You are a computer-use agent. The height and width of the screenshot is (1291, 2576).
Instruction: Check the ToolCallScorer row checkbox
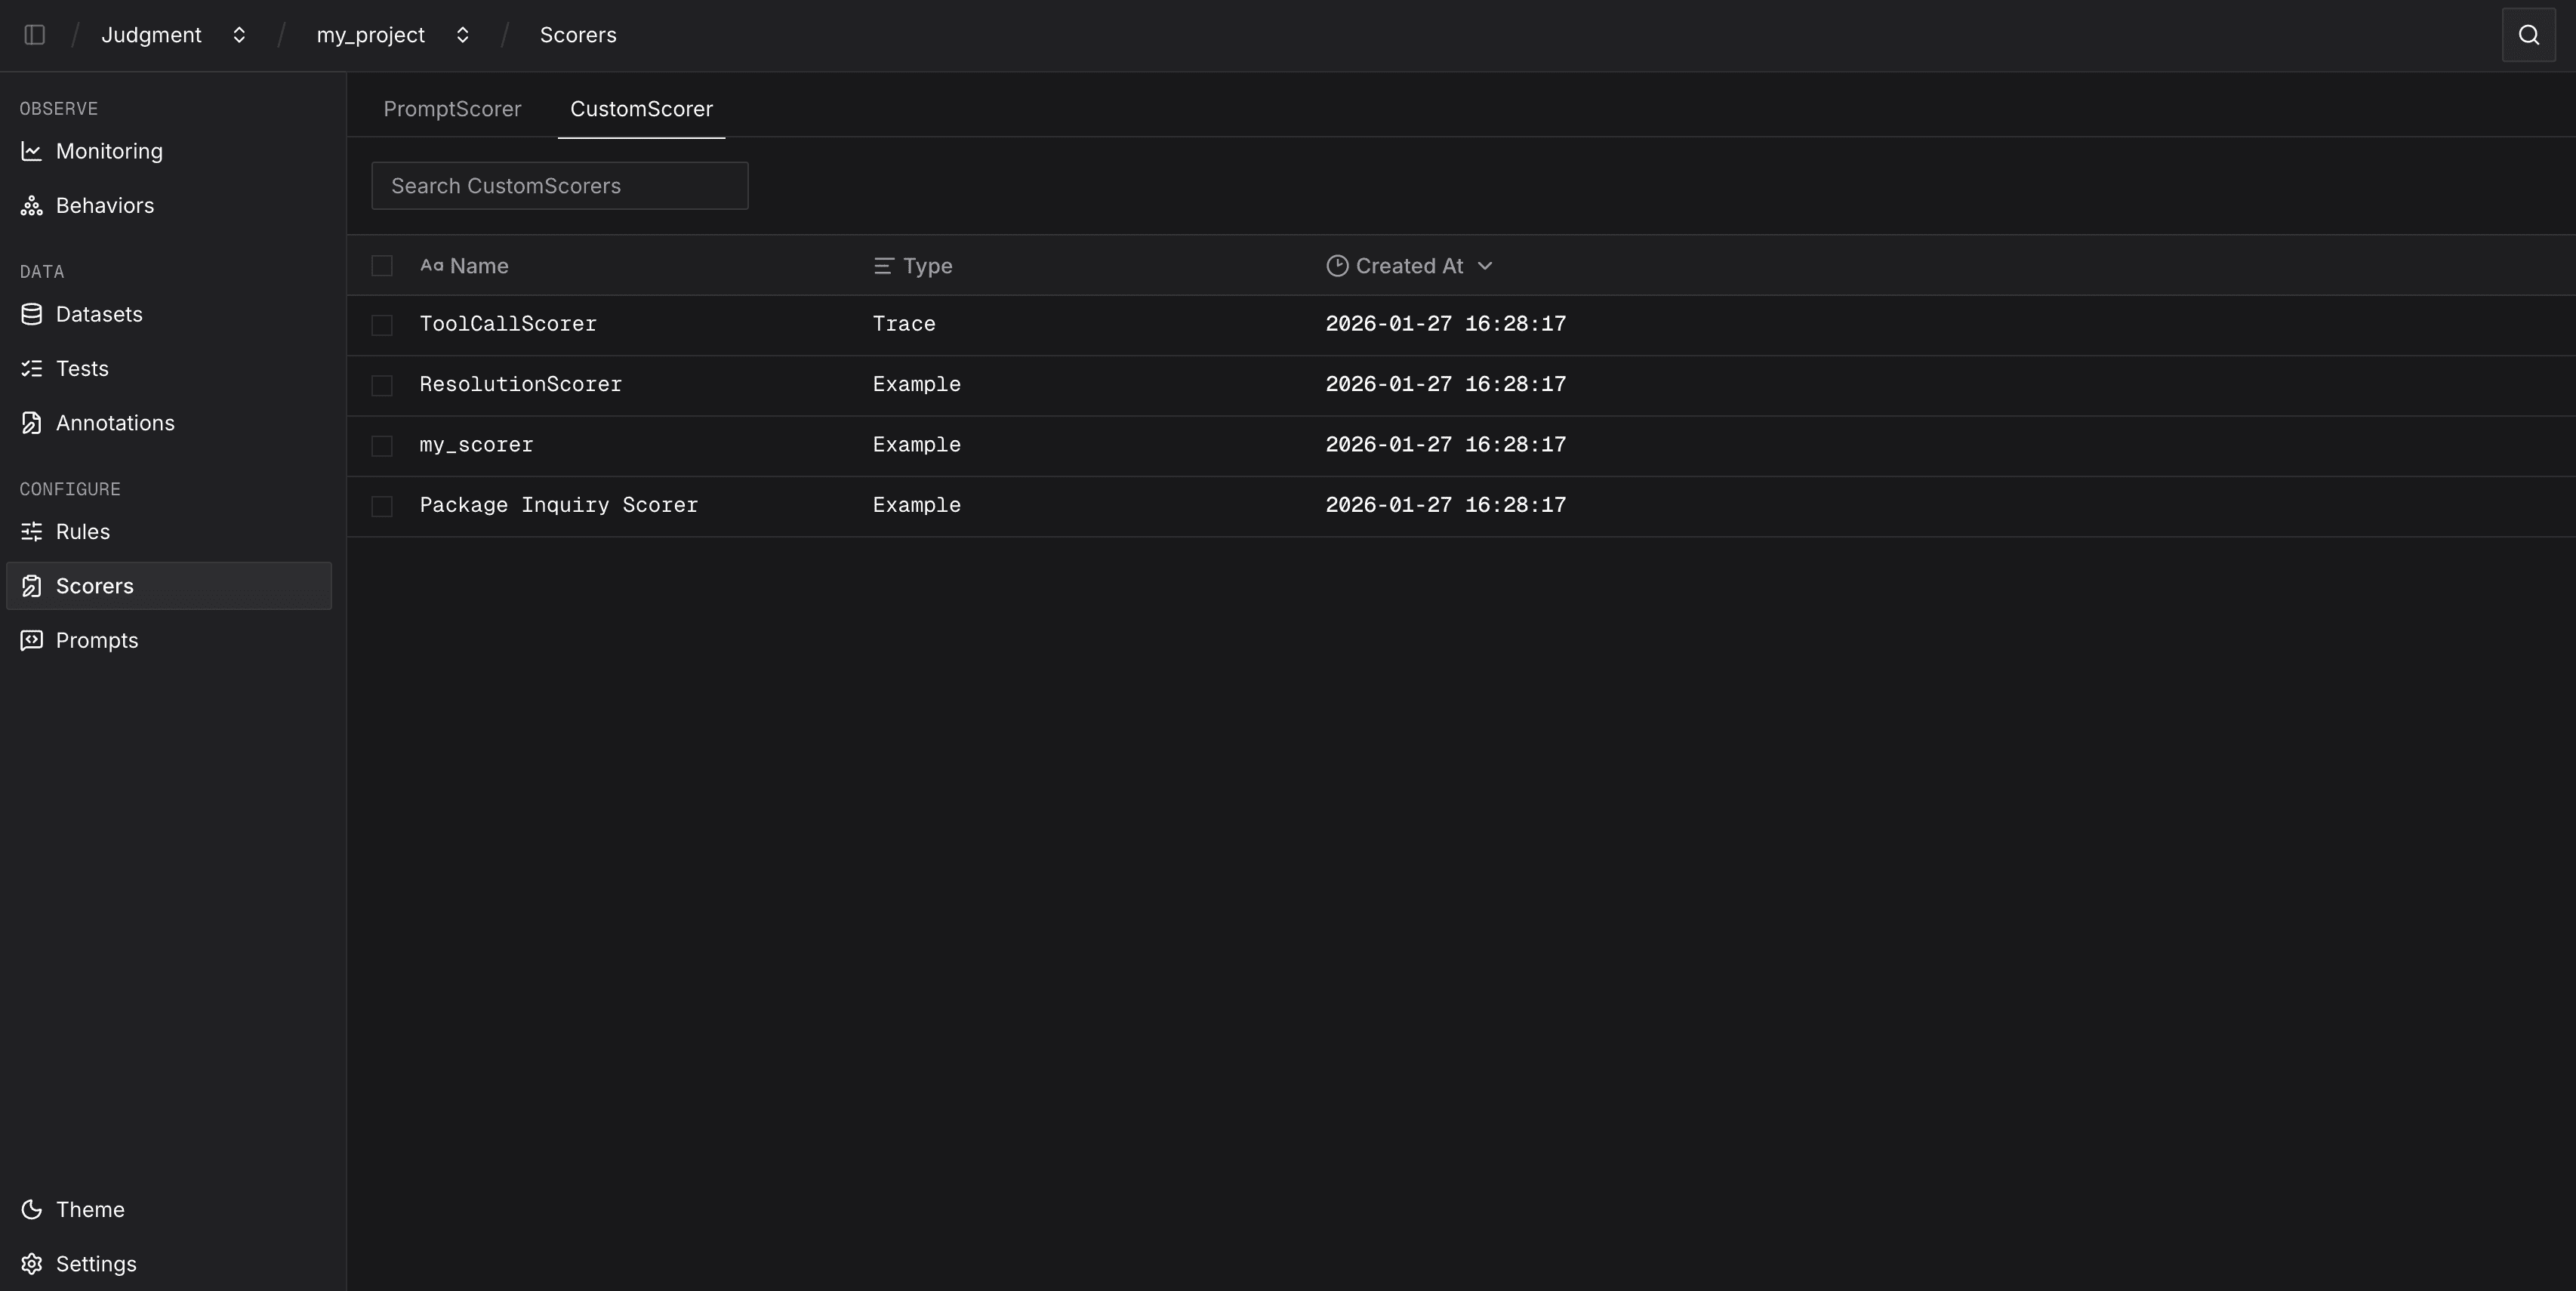click(382, 324)
